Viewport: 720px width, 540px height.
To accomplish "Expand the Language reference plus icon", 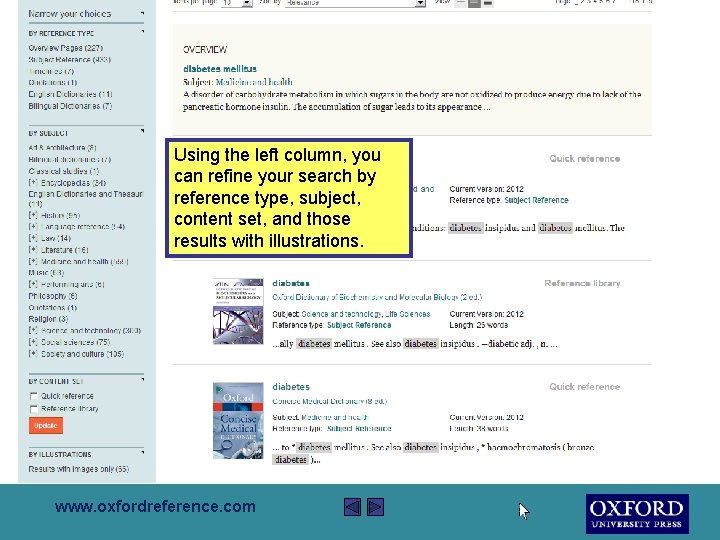I will pos(33,226).
